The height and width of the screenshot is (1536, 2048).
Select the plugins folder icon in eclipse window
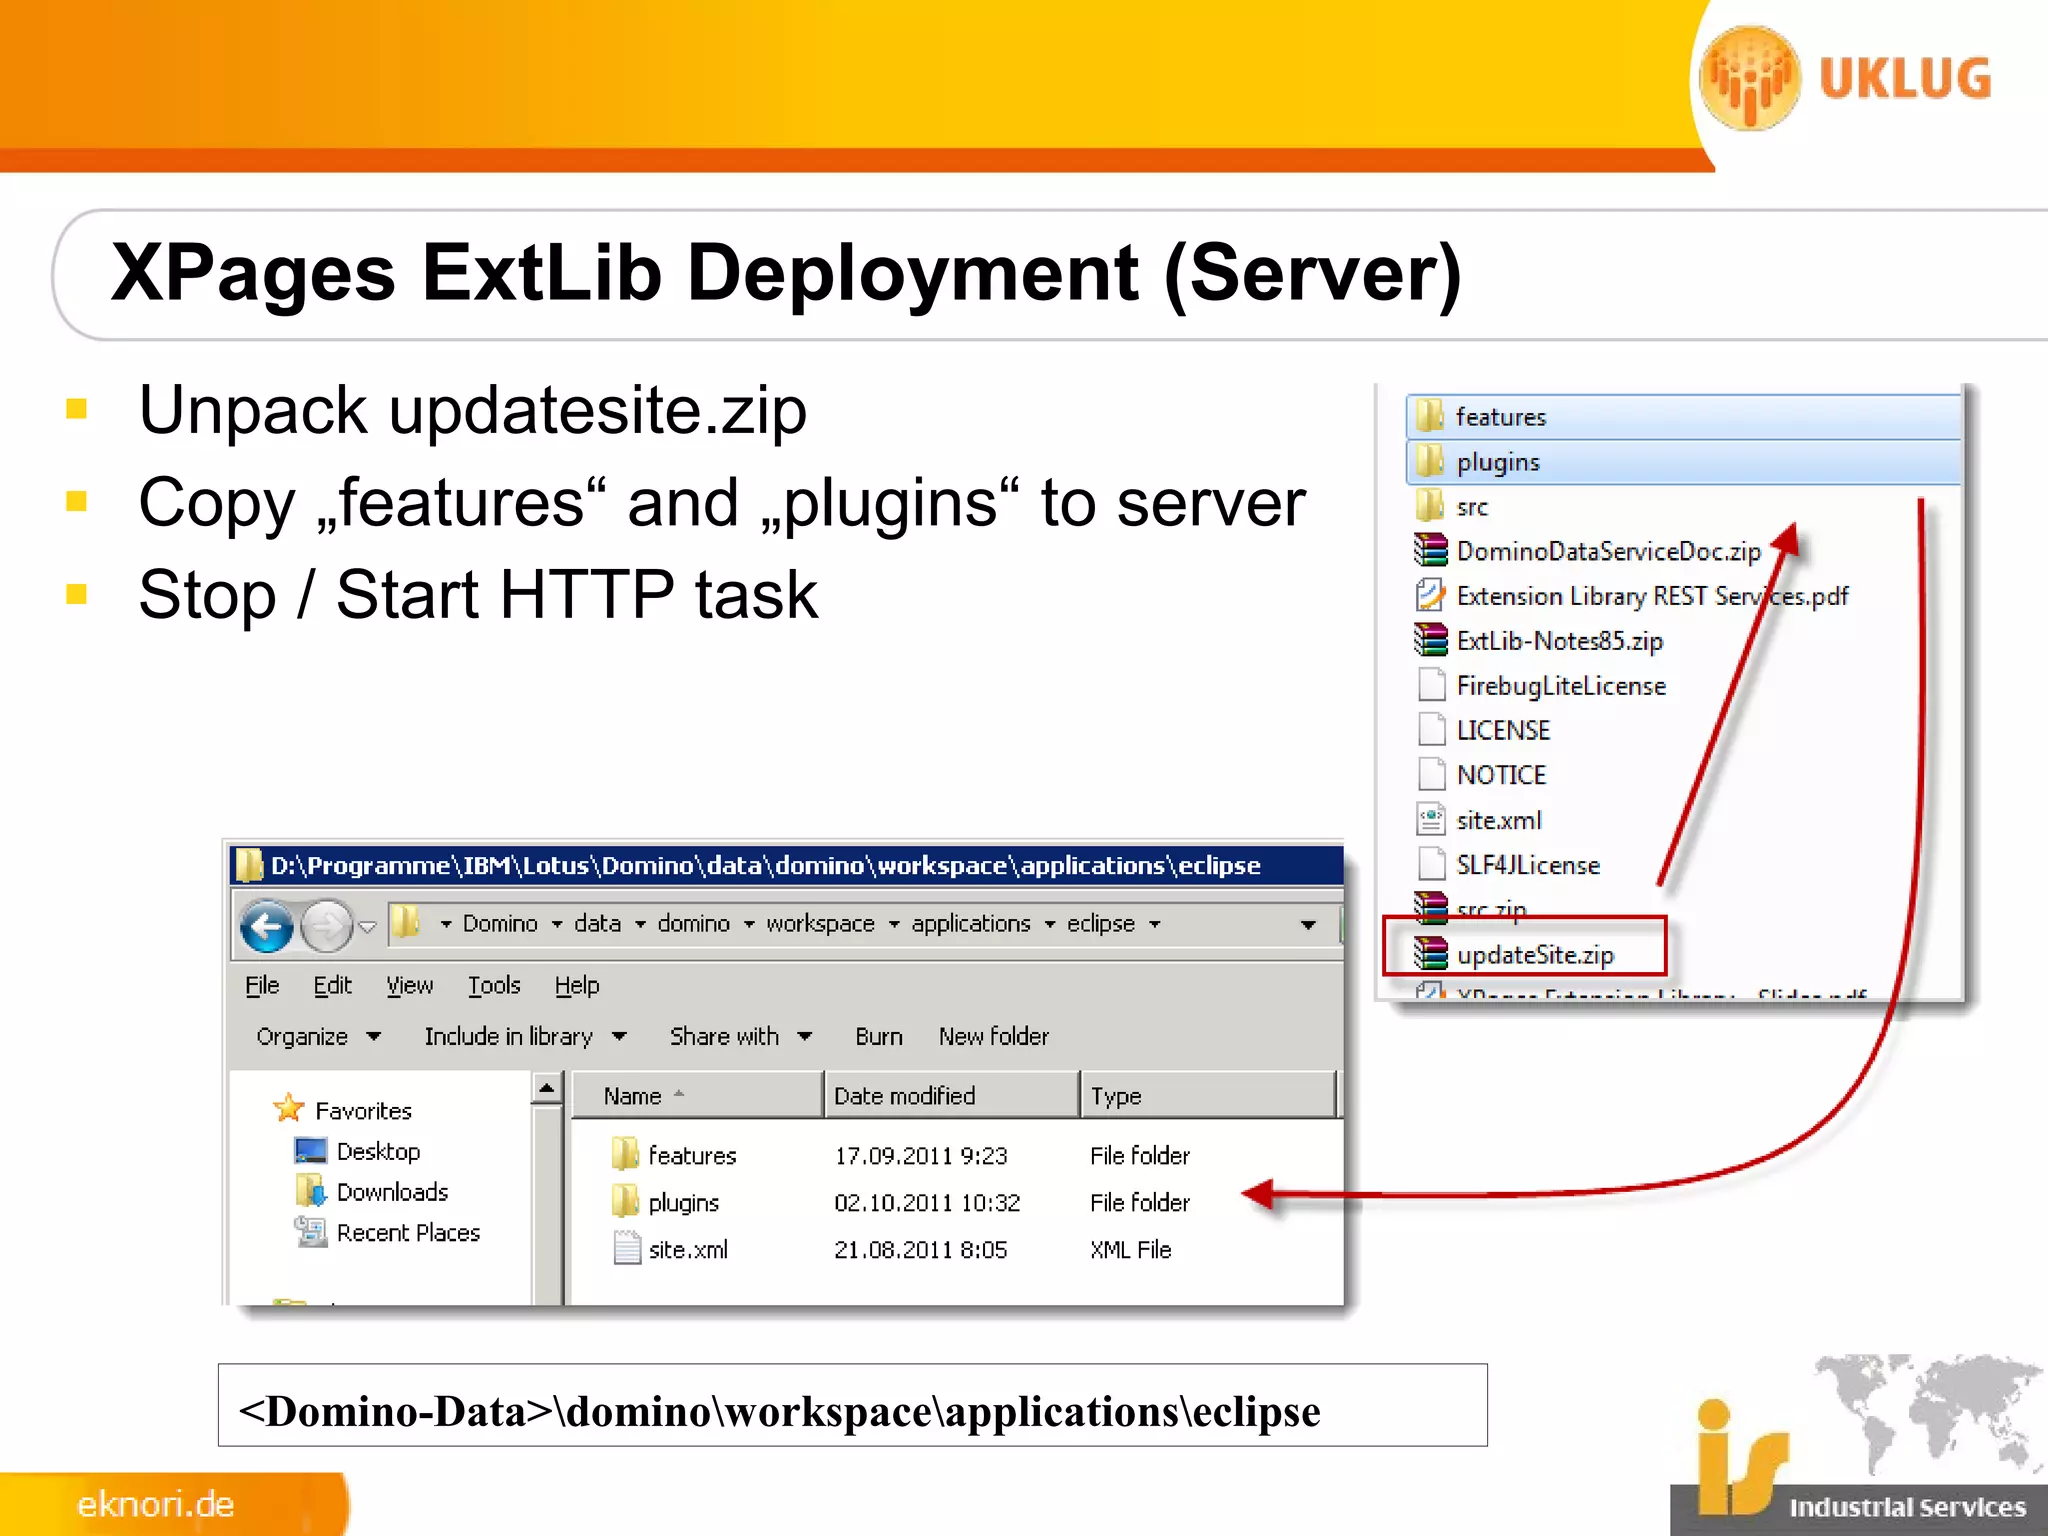[x=625, y=1201]
